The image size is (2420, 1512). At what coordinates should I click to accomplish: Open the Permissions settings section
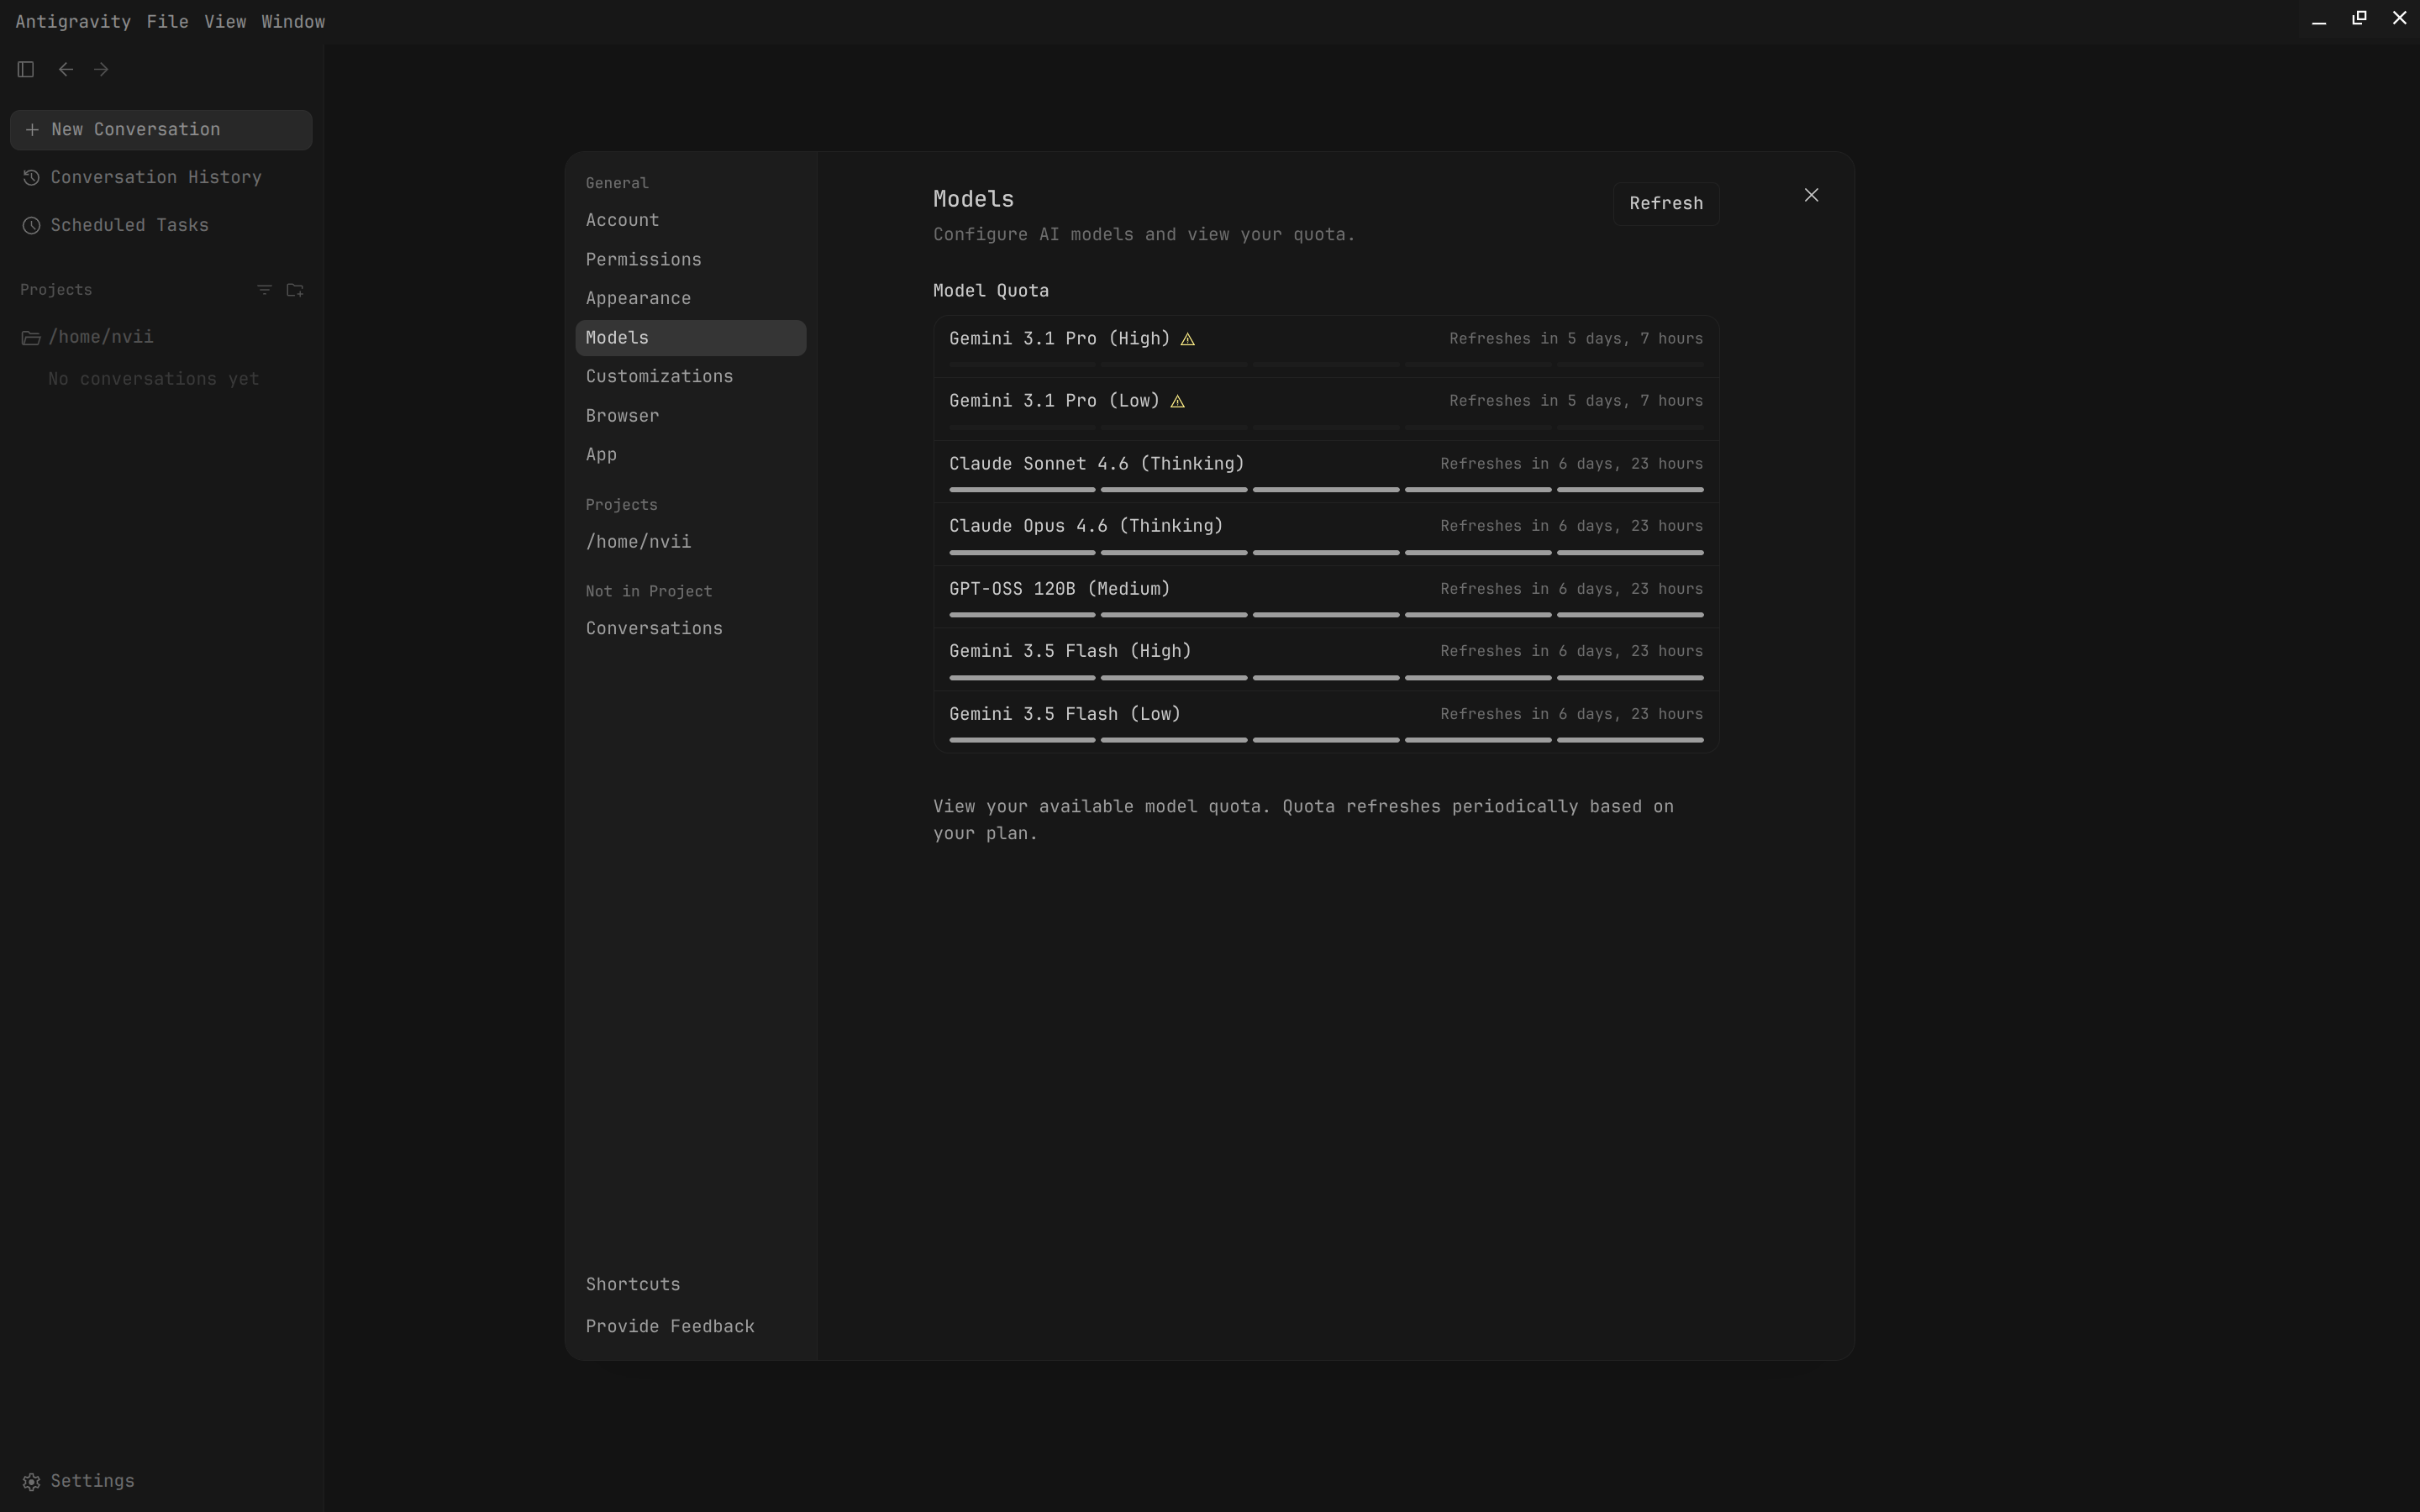690,259
